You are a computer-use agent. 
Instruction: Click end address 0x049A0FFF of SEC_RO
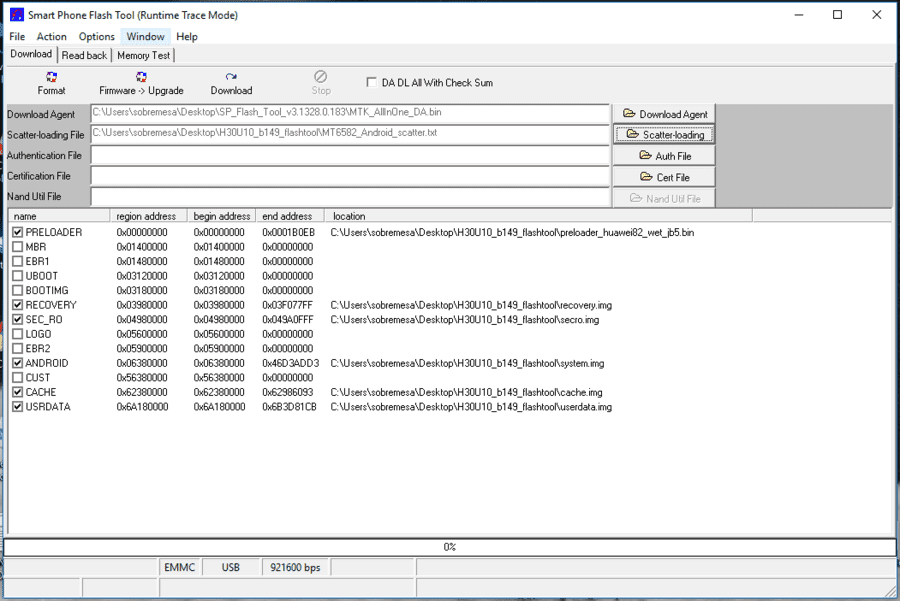click(288, 320)
